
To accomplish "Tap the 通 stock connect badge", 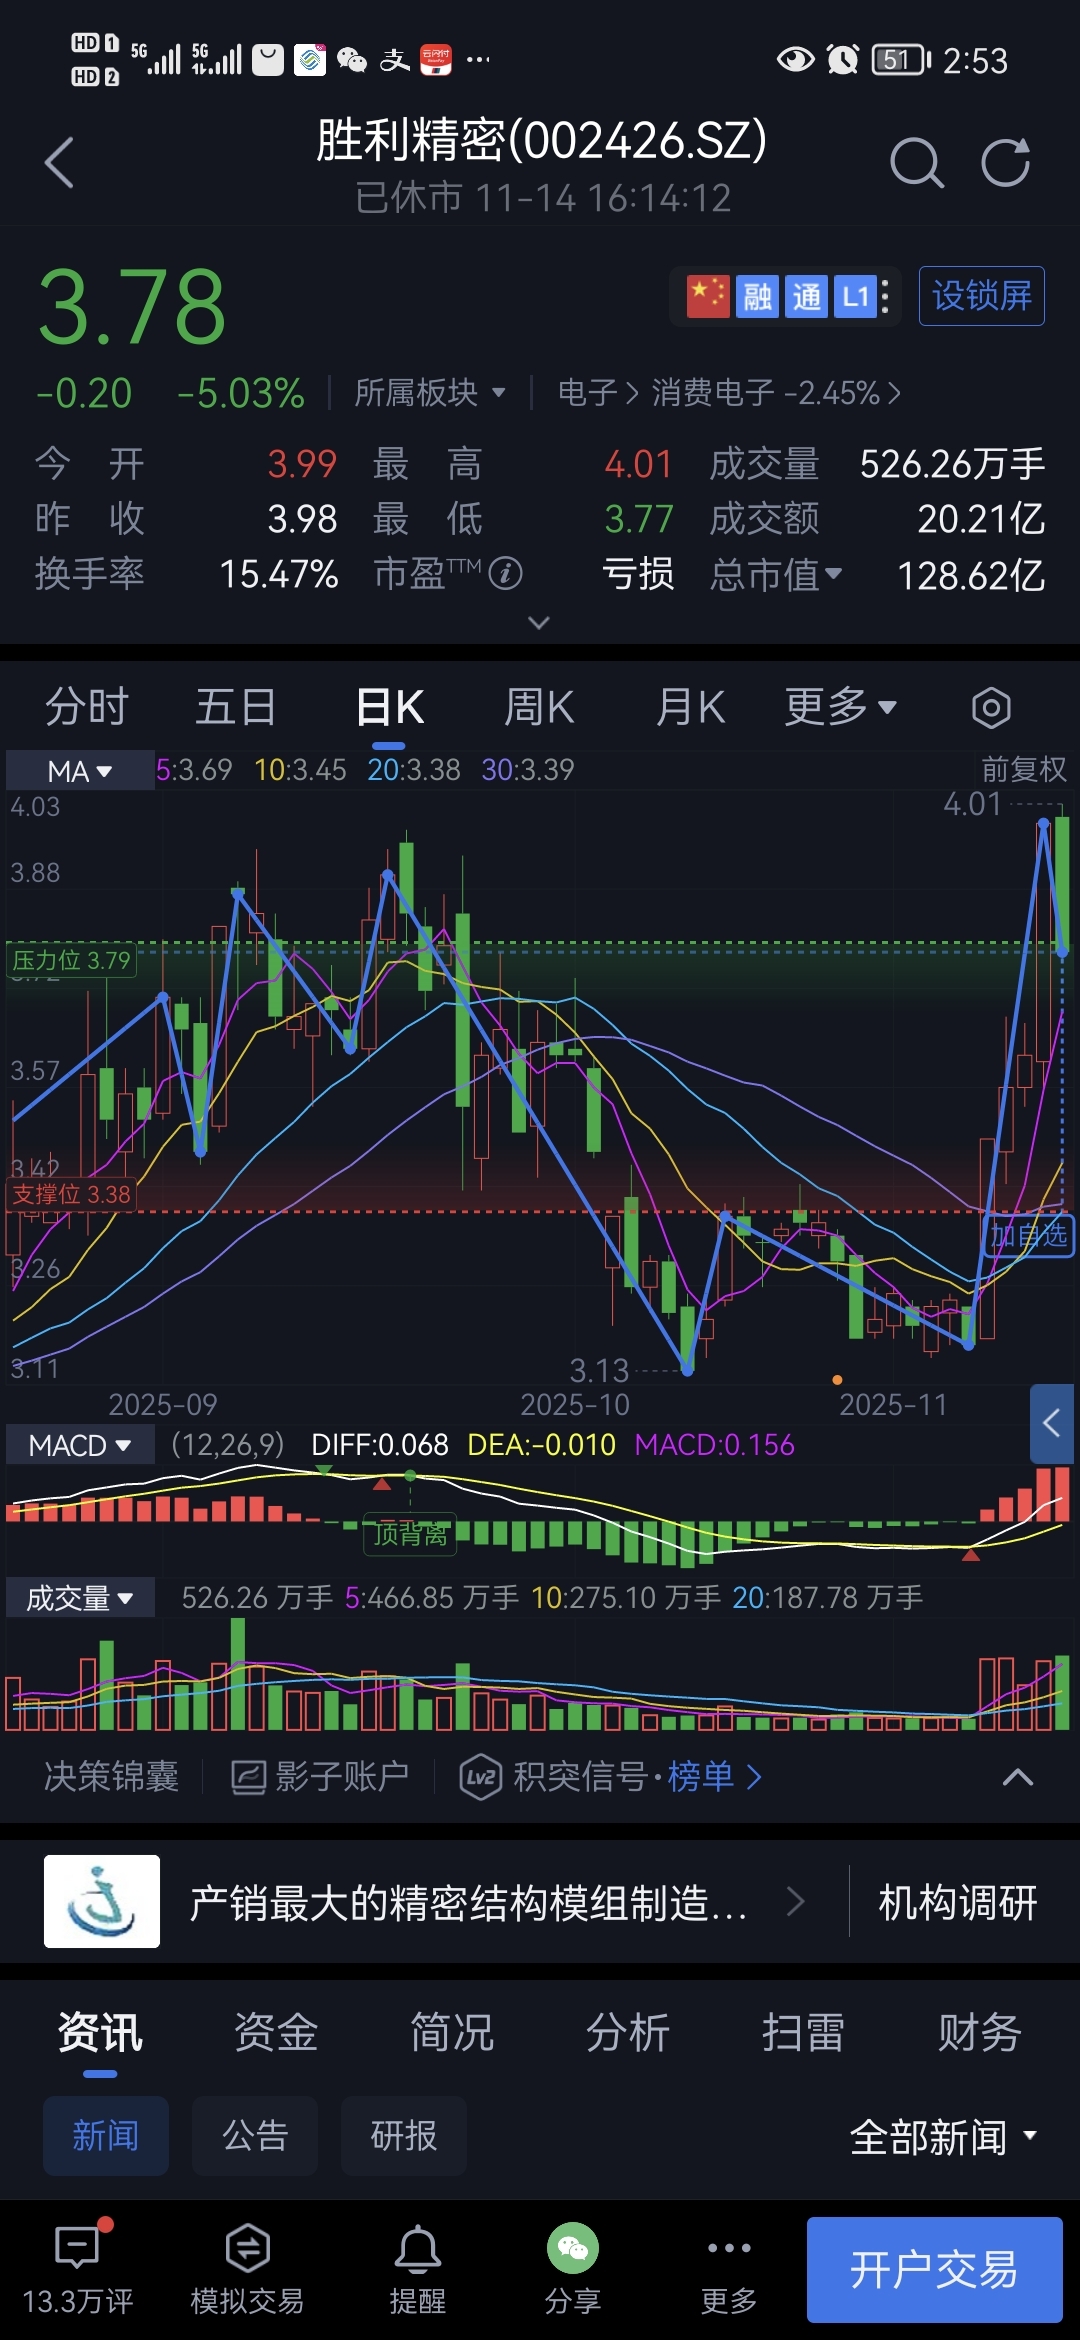I will click(806, 296).
